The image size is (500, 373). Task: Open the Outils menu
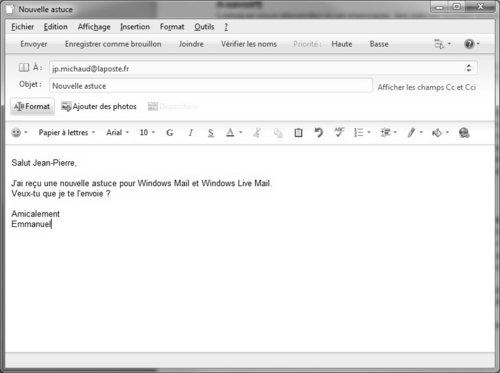click(x=204, y=27)
